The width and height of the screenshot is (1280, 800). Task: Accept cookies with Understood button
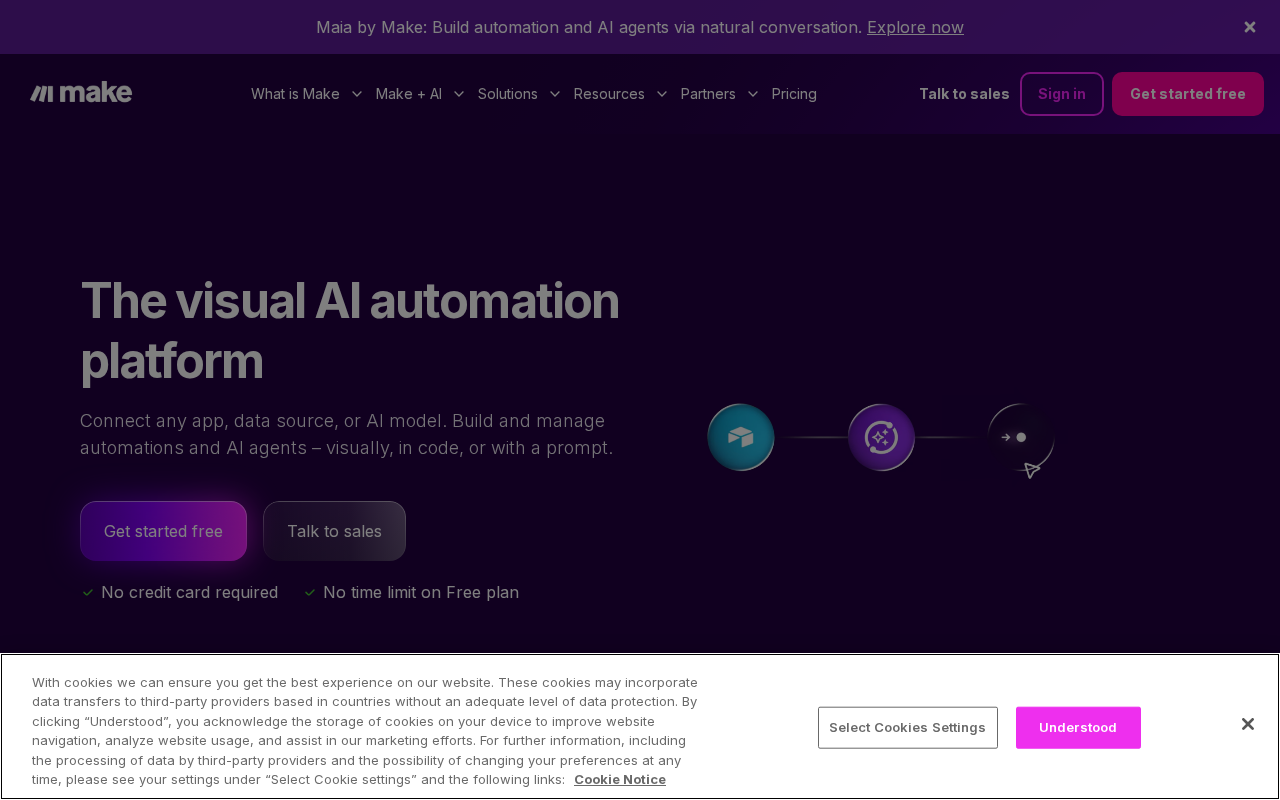coord(1078,728)
